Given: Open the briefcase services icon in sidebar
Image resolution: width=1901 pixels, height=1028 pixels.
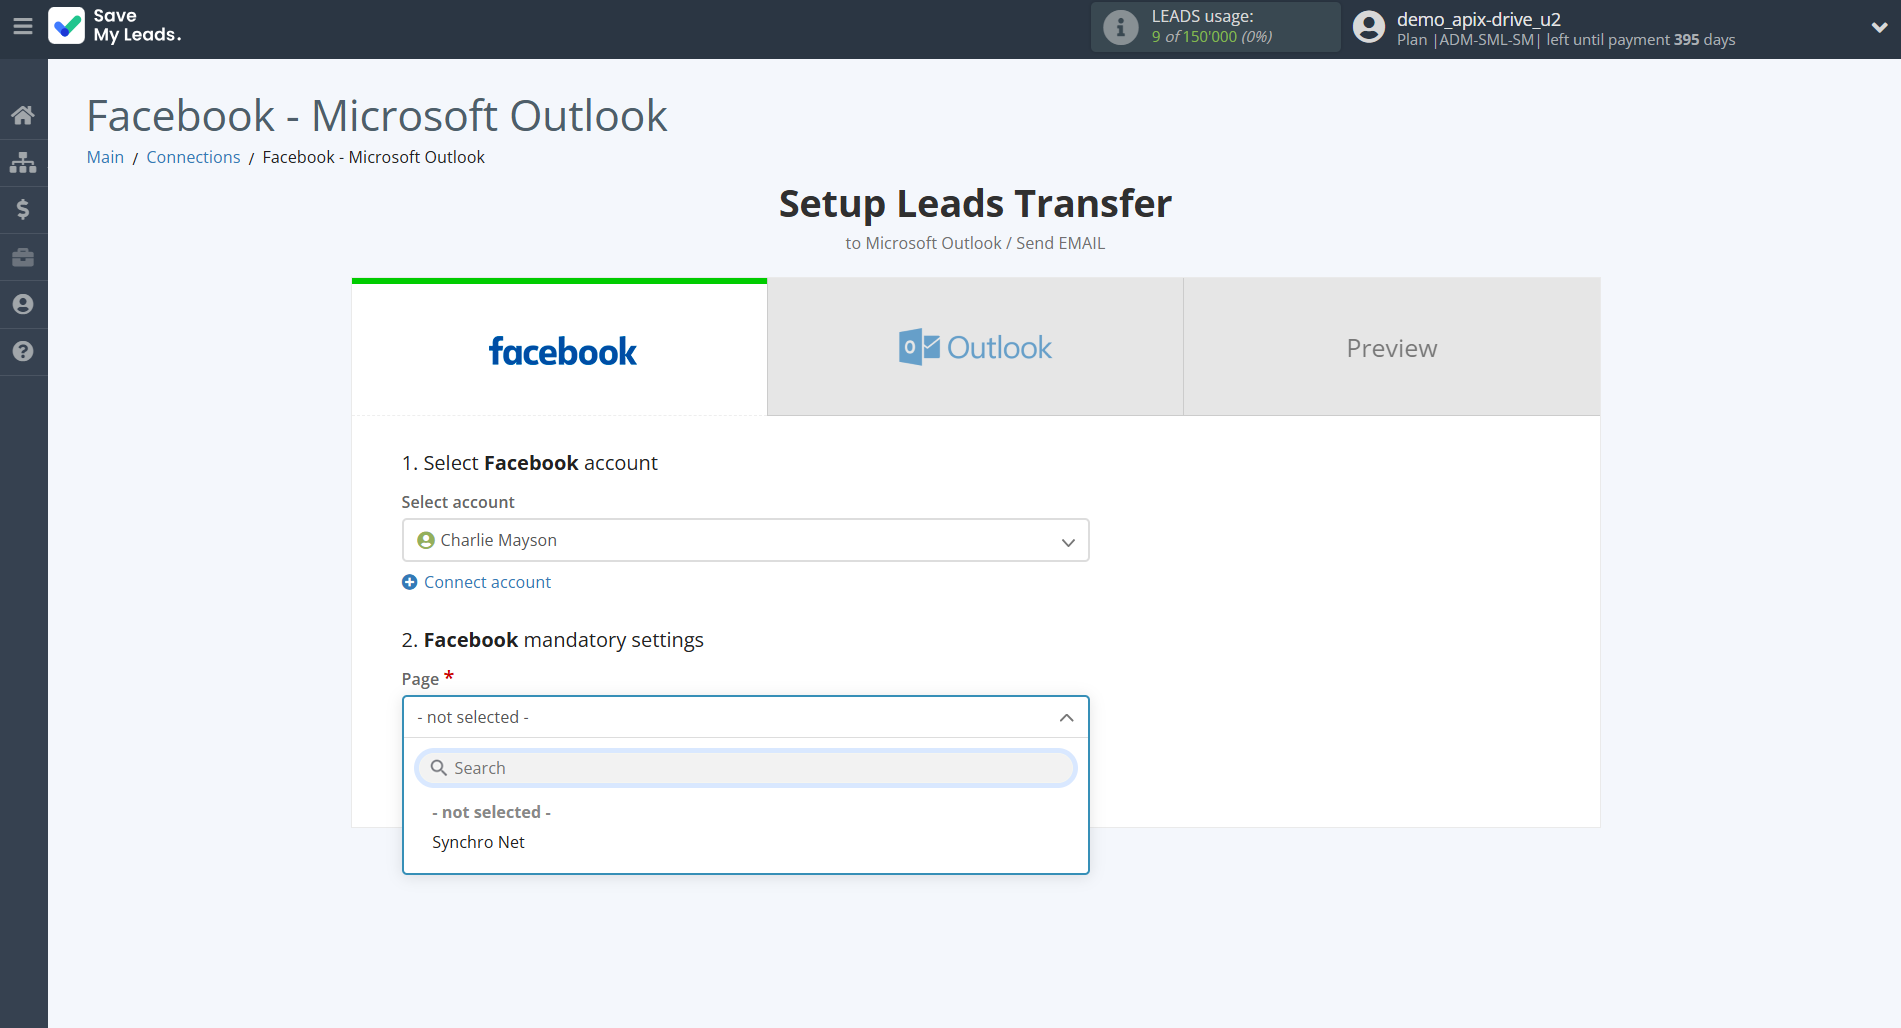Looking at the screenshot, I should pos(23,257).
